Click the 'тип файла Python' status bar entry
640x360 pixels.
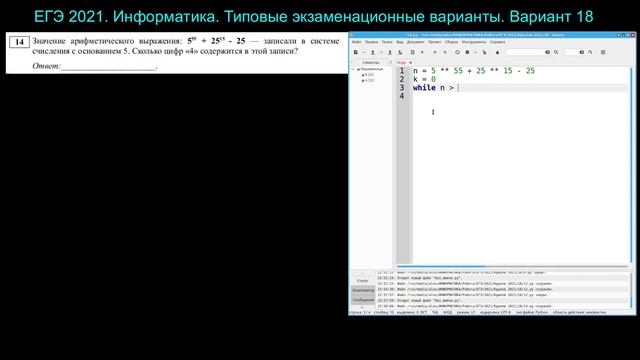point(532,312)
